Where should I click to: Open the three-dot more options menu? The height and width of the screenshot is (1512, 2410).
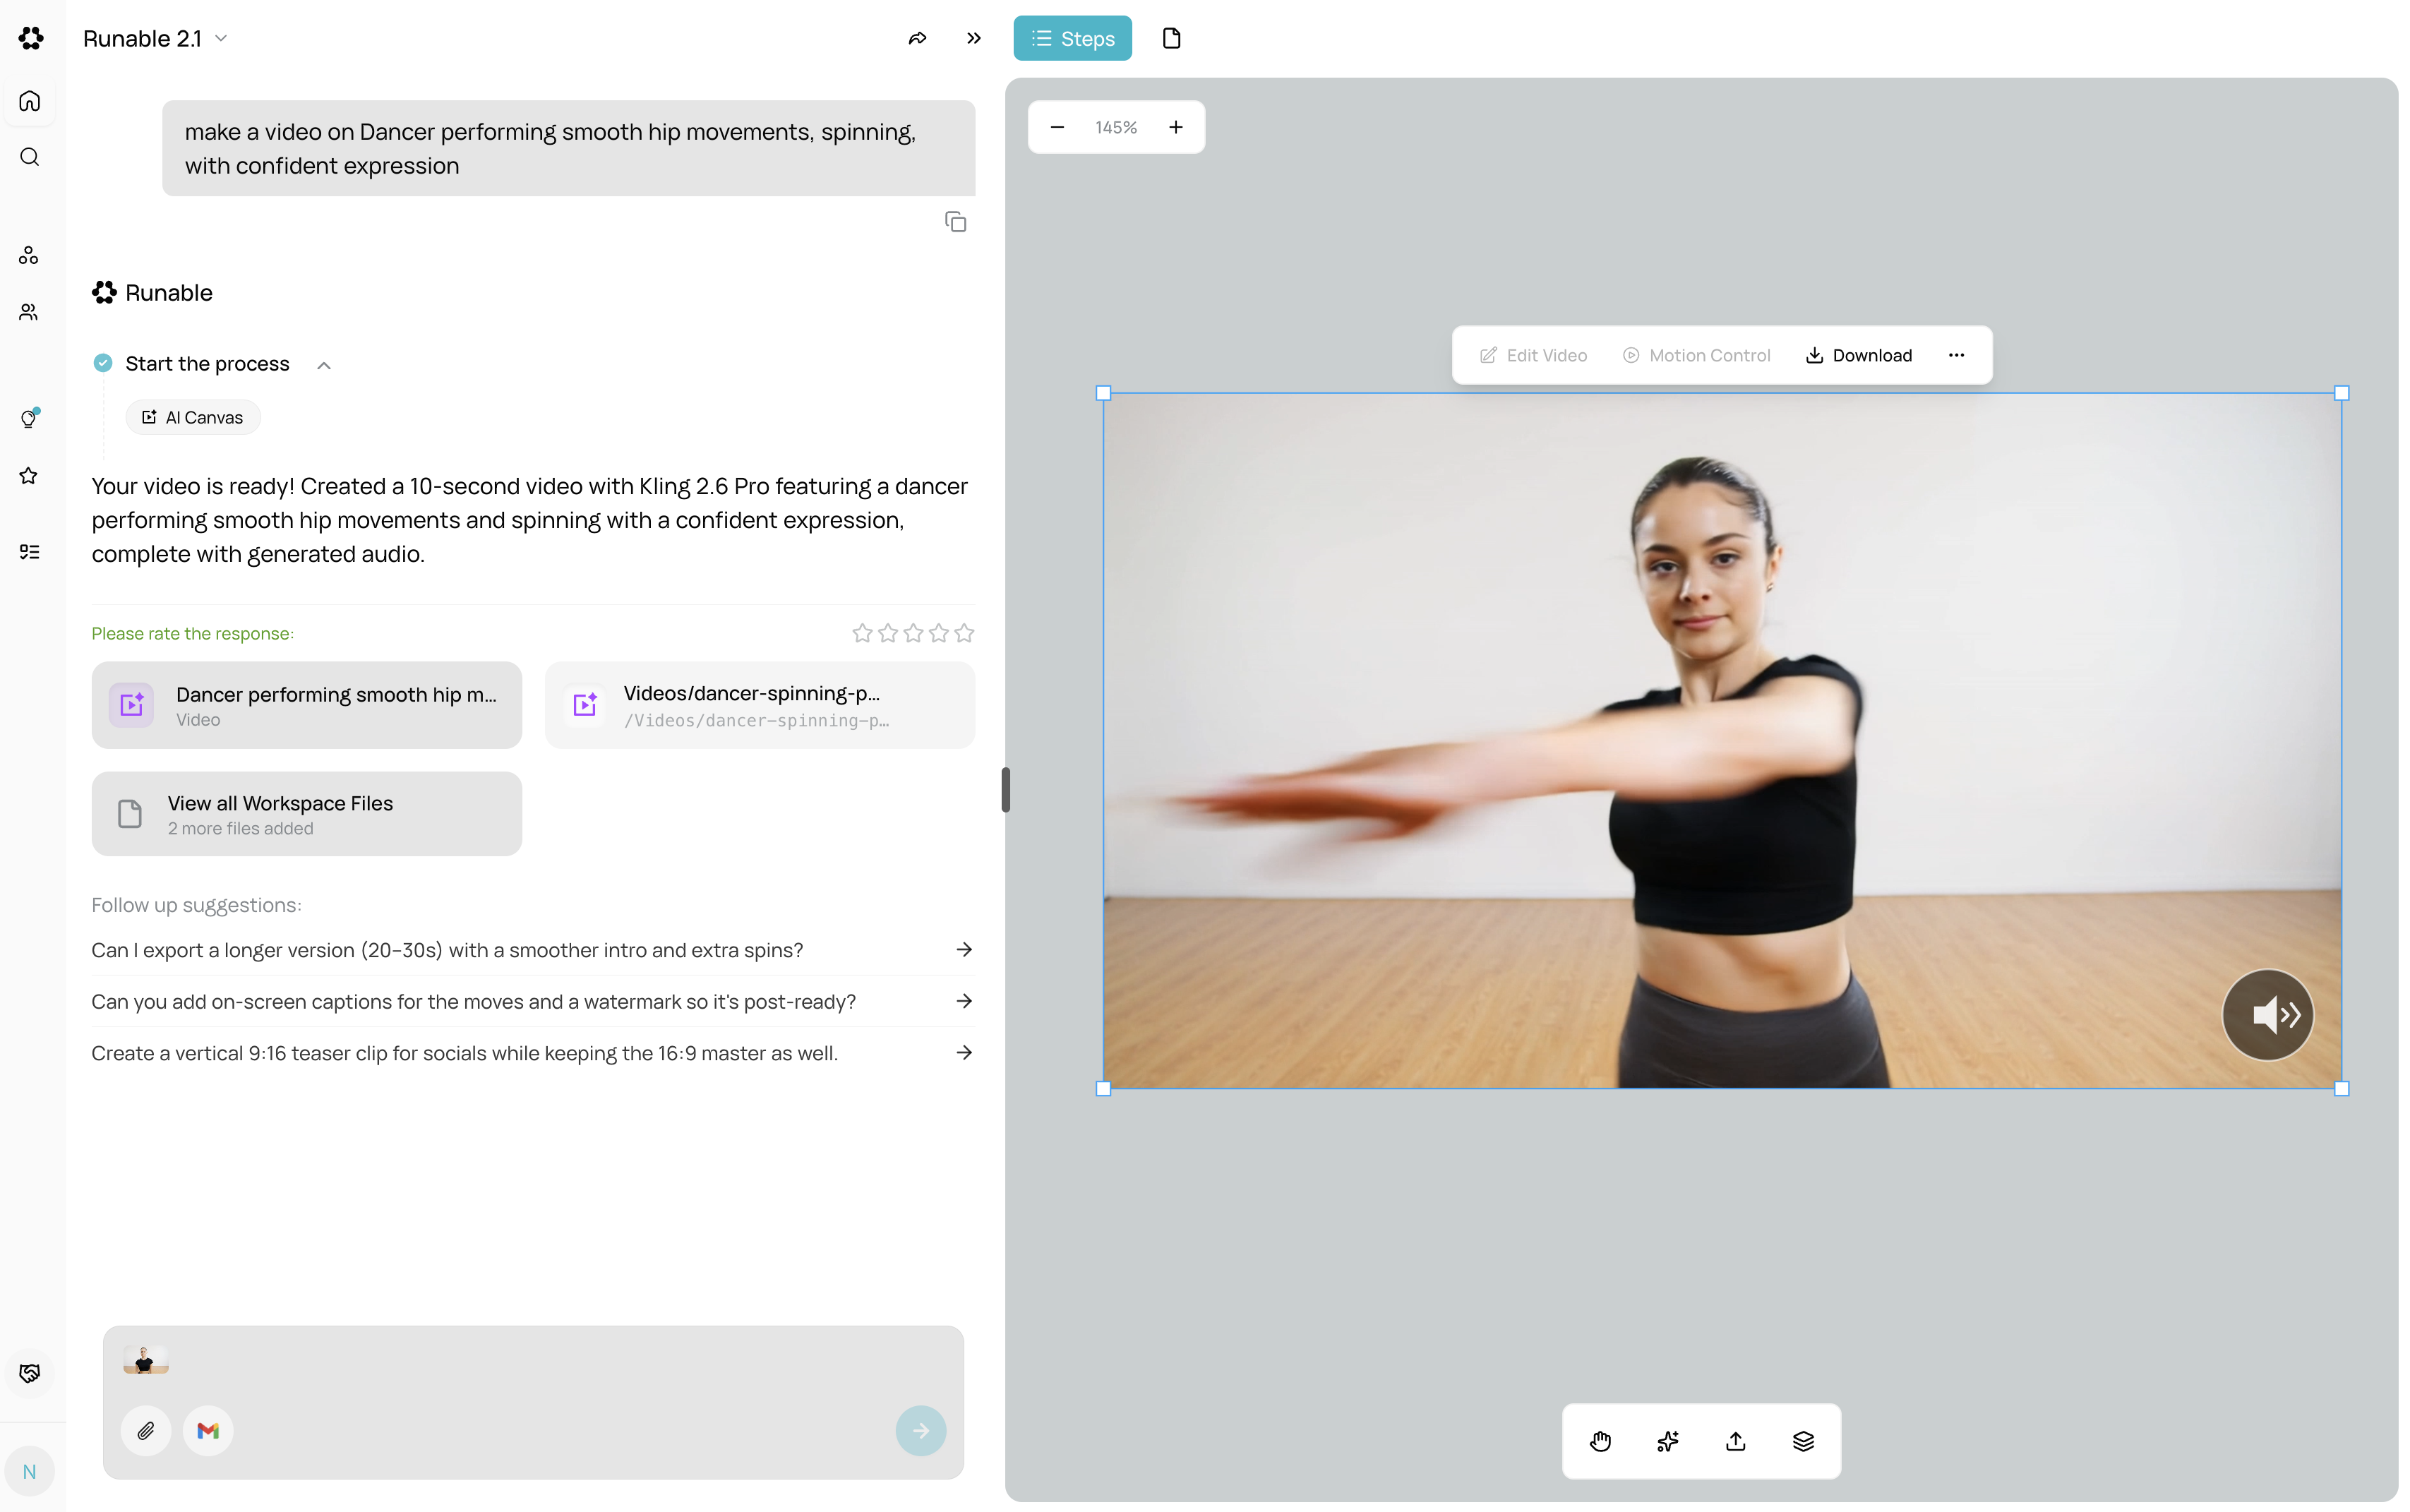(x=1956, y=355)
